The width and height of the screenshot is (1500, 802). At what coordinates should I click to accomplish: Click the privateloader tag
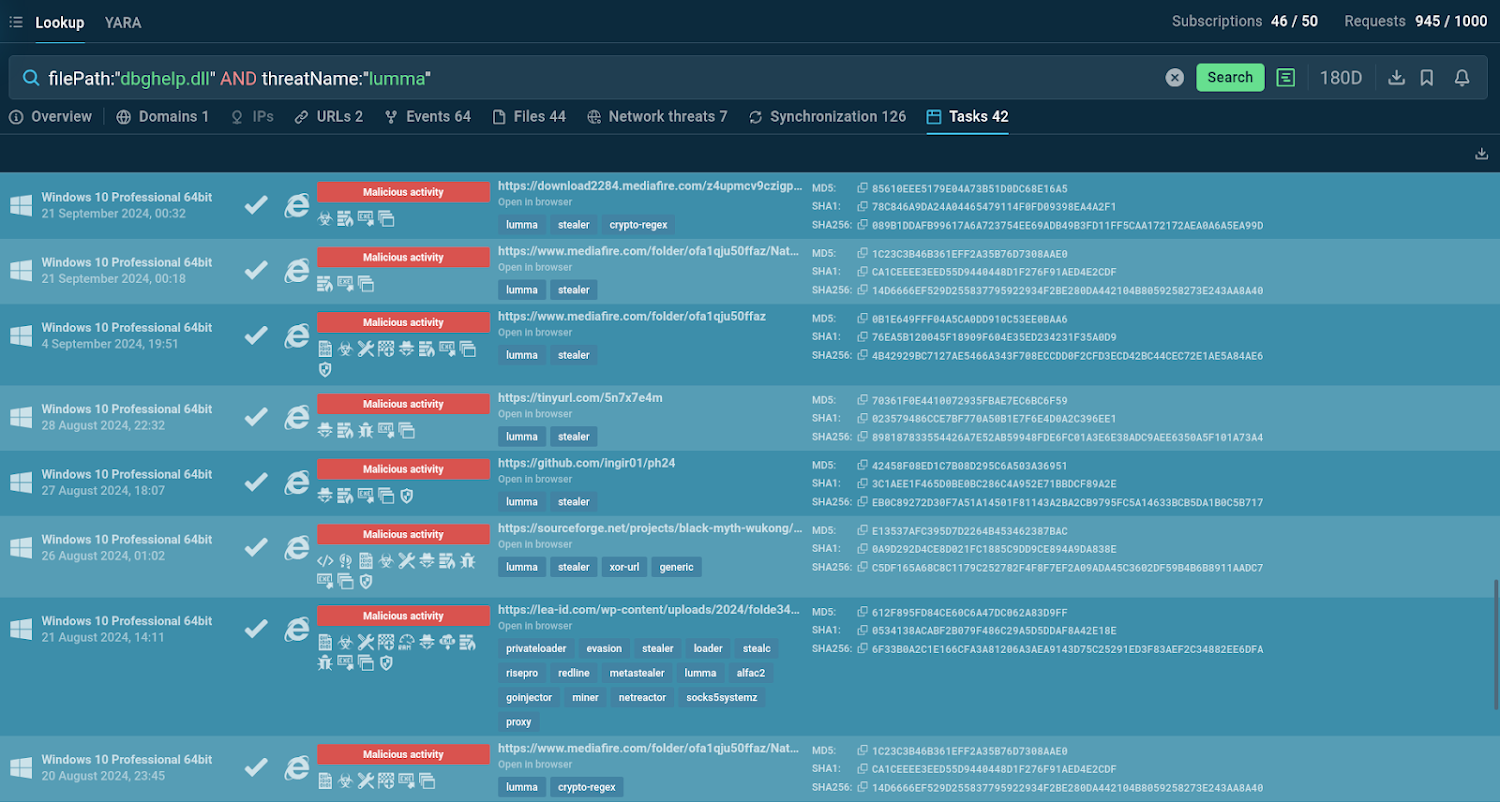tap(536, 649)
